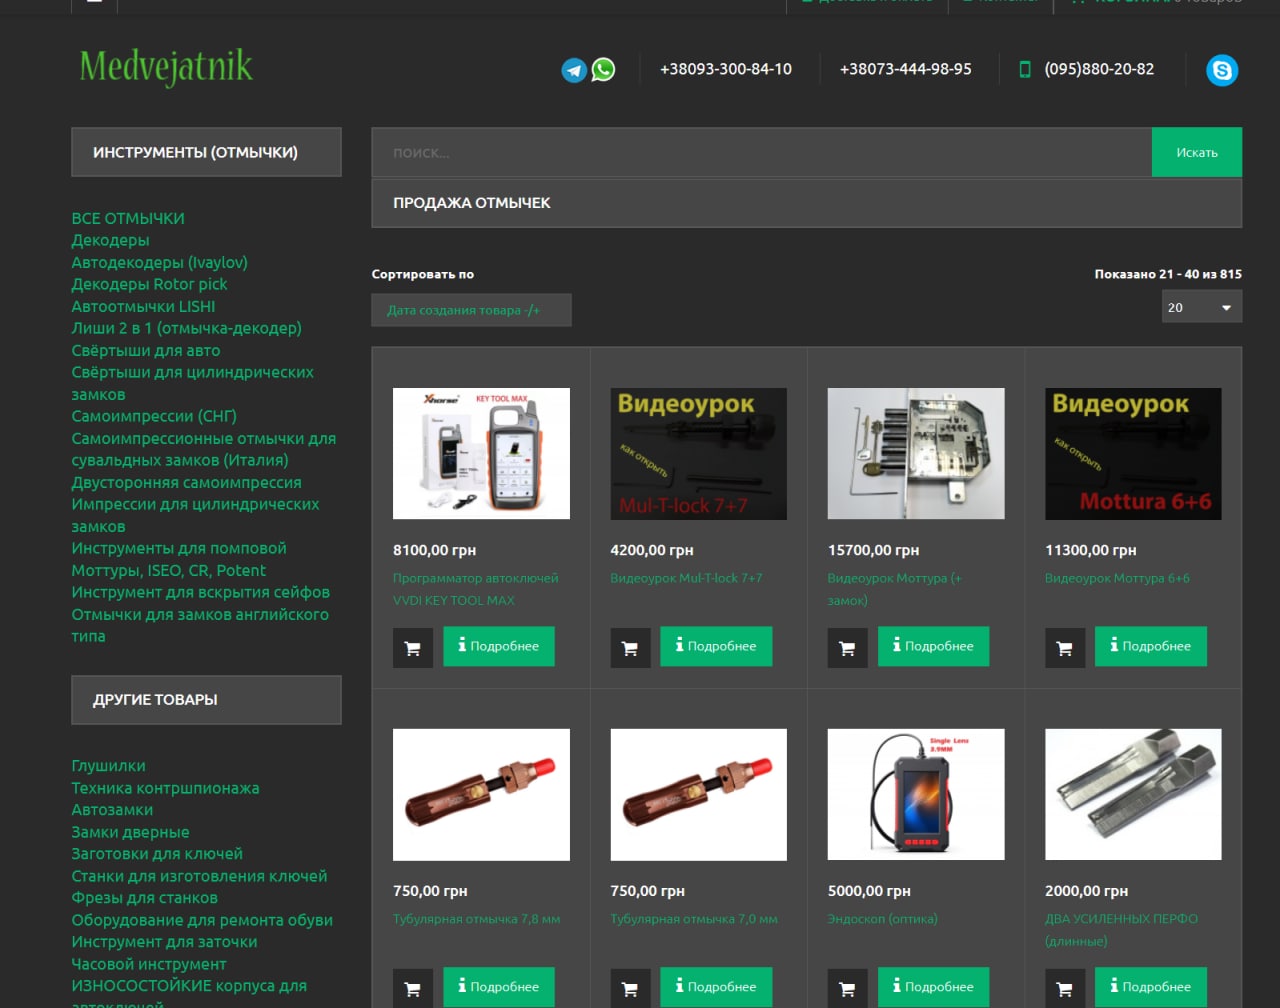Screen dimensions: 1280x1008
Task: Open Самоимпрессионные отмычки для сувальдных замков
Action: pos(204,449)
